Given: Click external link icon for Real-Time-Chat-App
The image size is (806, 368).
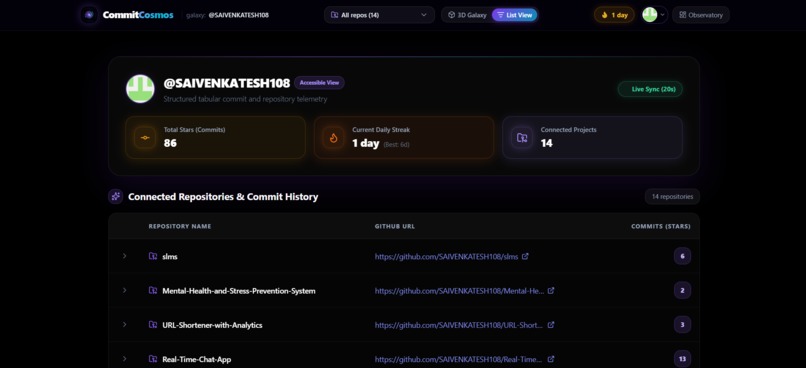Looking at the screenshot, I should click(551, 359).
